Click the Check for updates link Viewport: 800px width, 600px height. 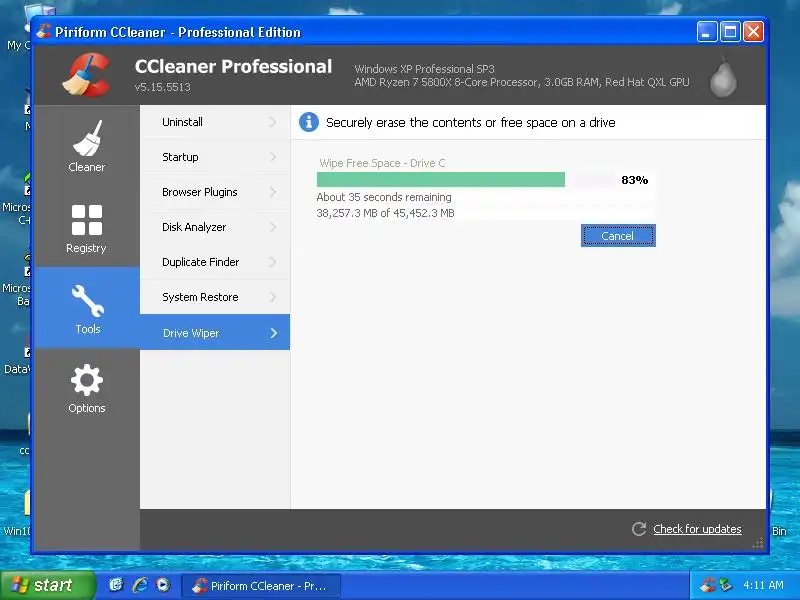pyautogui.click(x=697, y=529)
